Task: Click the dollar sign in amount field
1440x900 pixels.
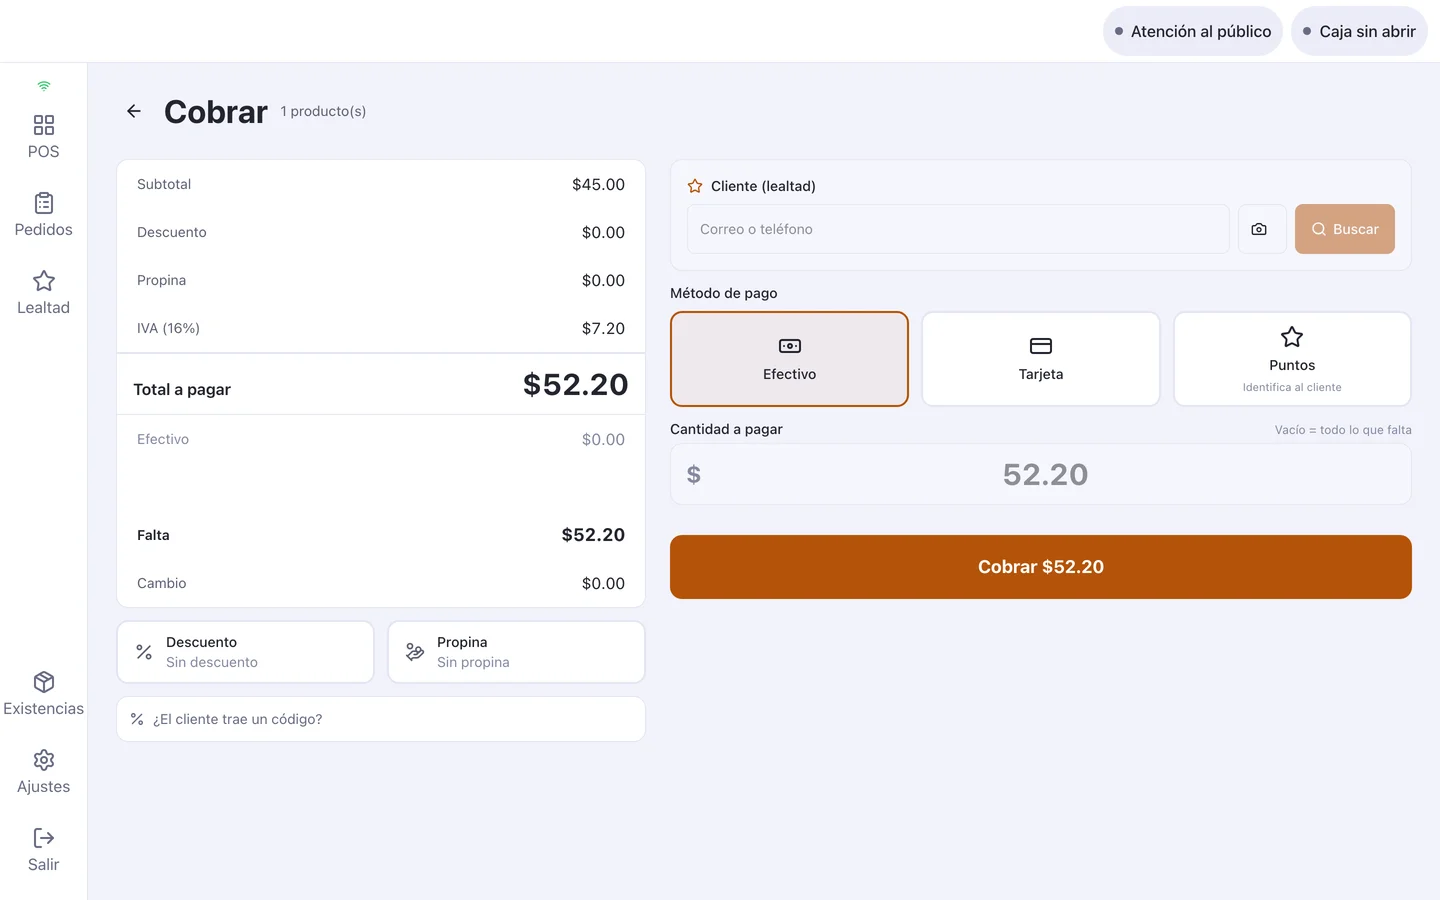Action: 694,475
